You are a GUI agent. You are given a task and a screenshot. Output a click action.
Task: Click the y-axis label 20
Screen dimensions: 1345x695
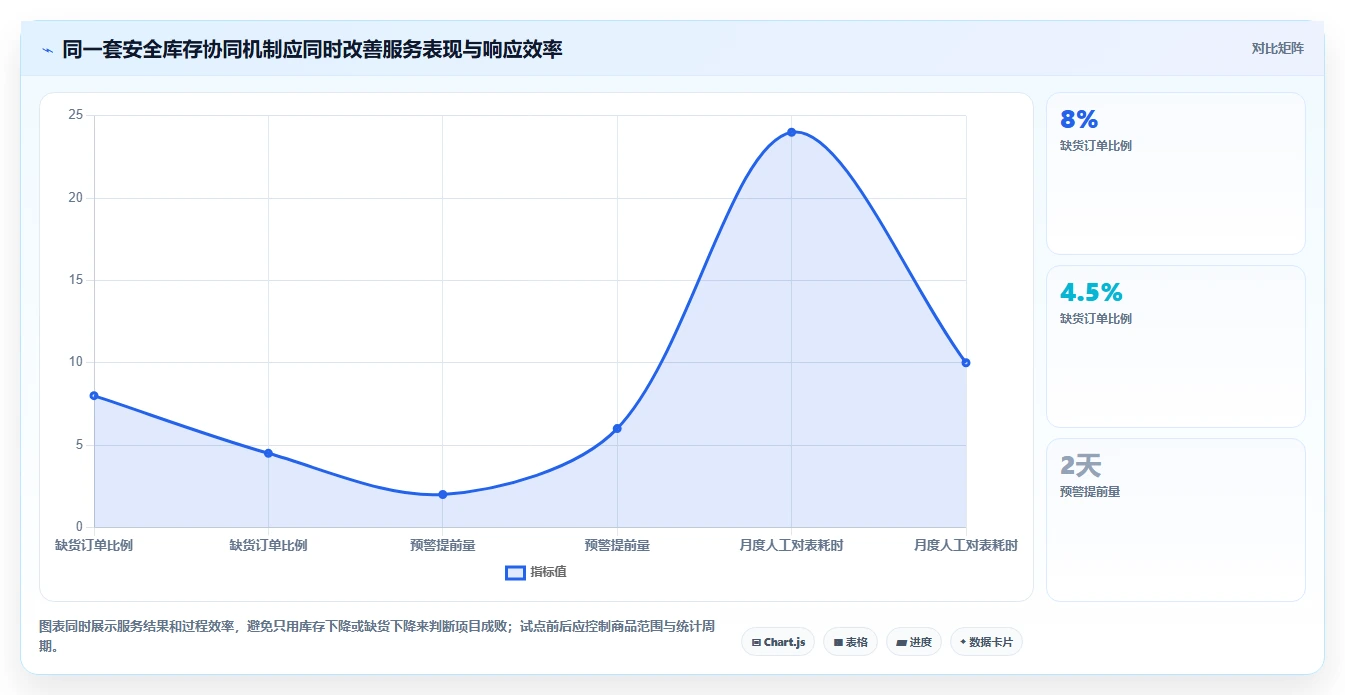75,198
